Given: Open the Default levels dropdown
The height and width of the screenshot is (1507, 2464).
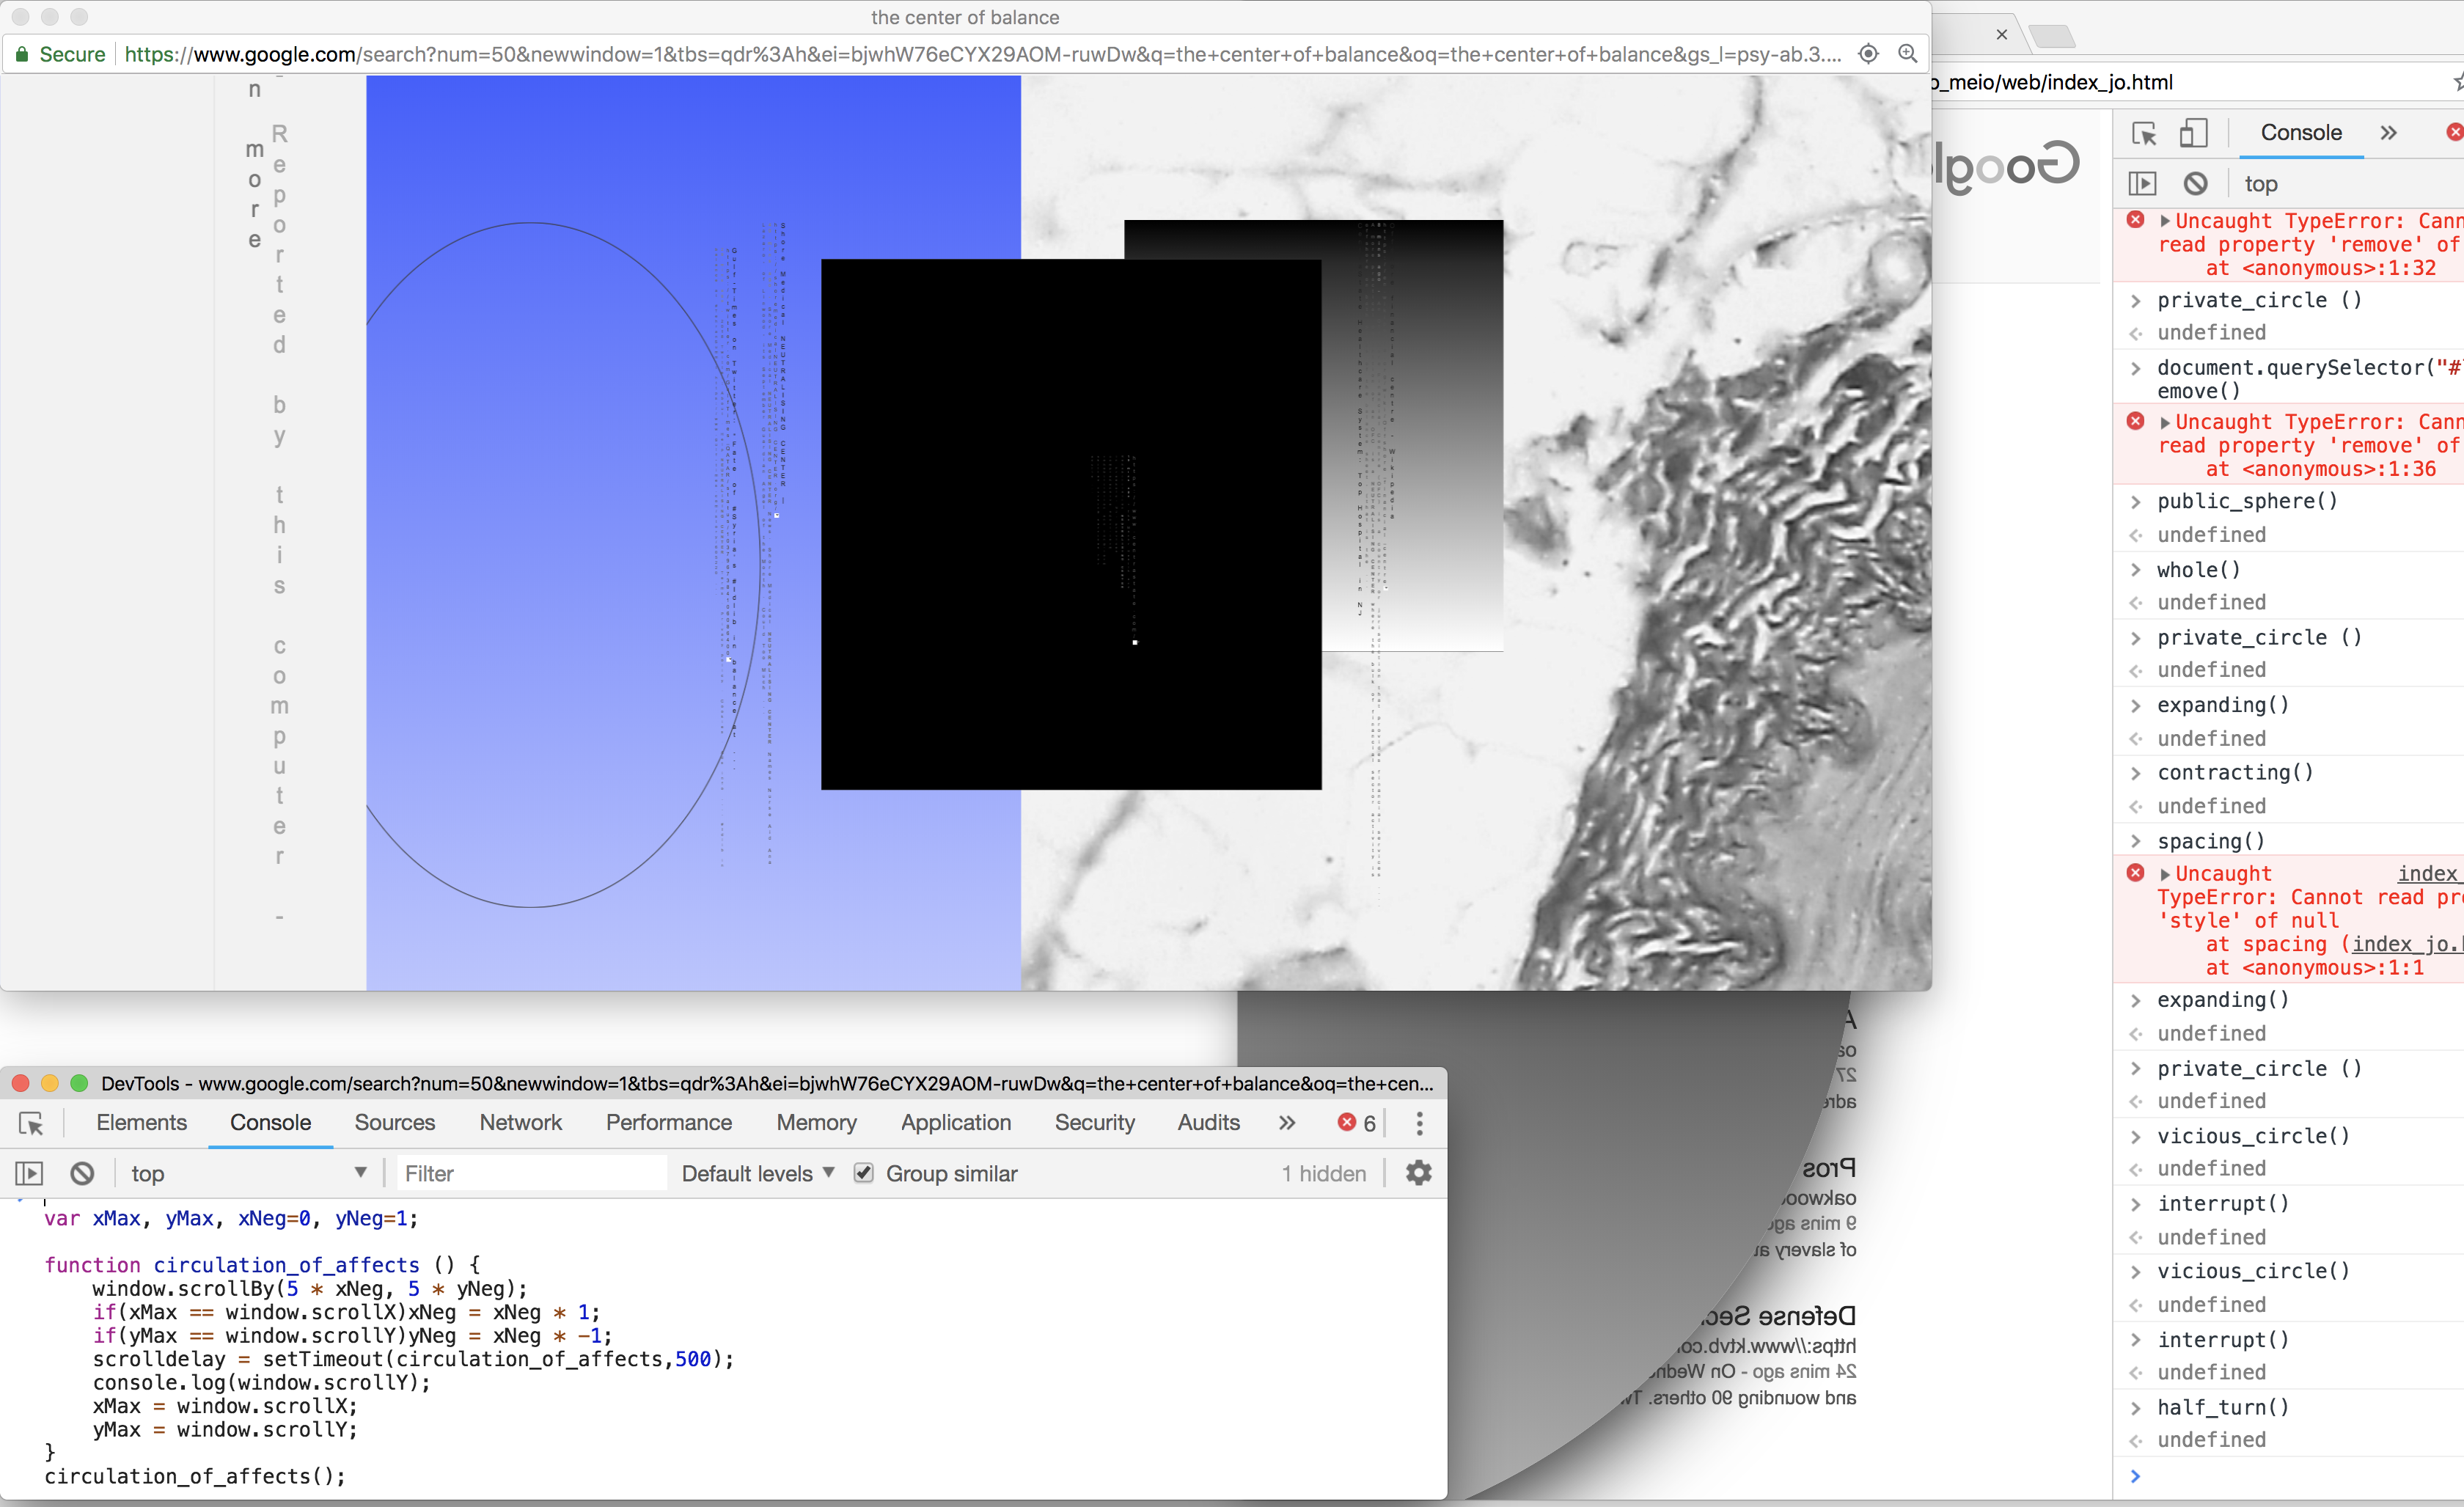Looking at the screenshot, I should tap(757, 1173).
